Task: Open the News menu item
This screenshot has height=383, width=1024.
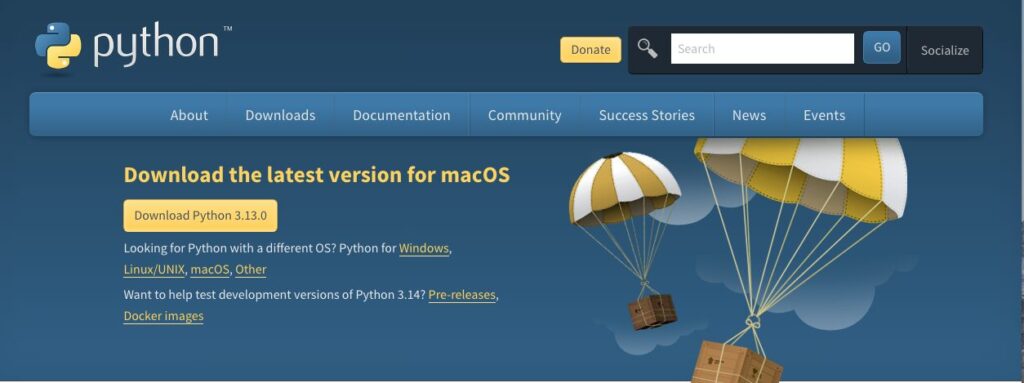Action: [x=749, y=115]
